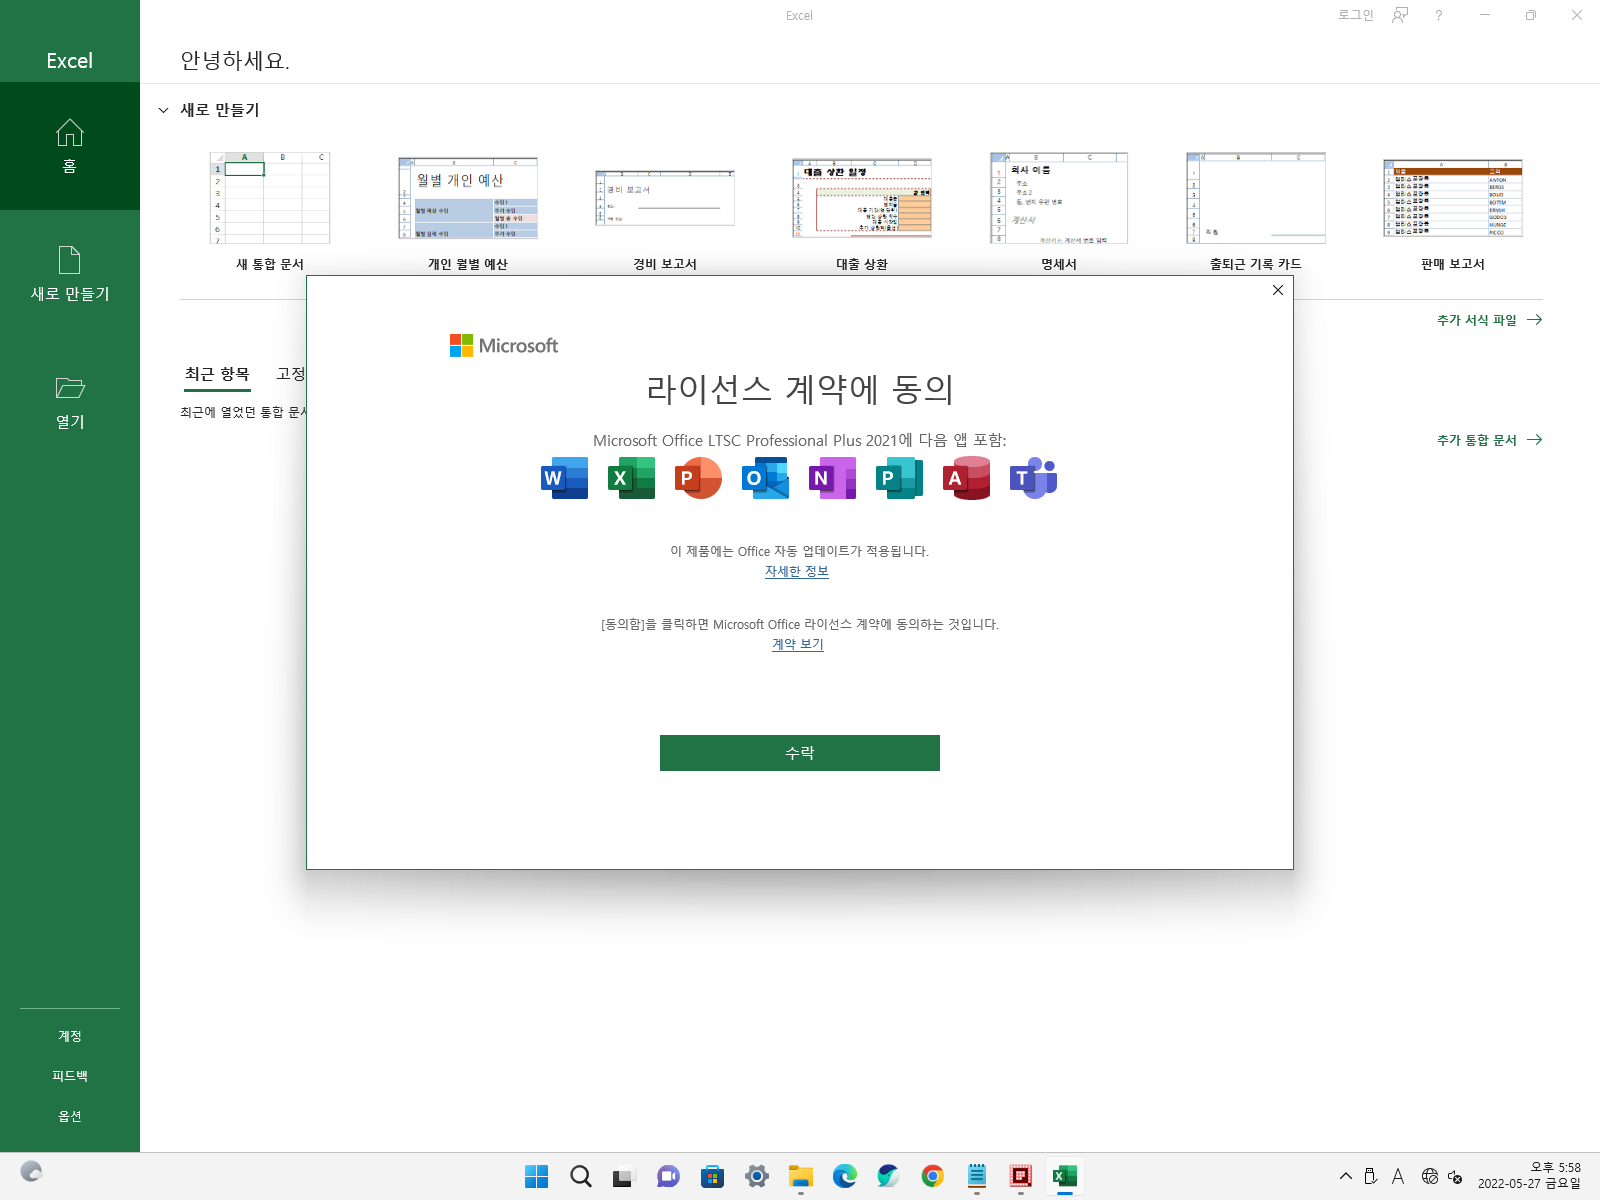Open Task View on the taskbar
This screenshot has width=1600, height=1200.
point(624,1177)
